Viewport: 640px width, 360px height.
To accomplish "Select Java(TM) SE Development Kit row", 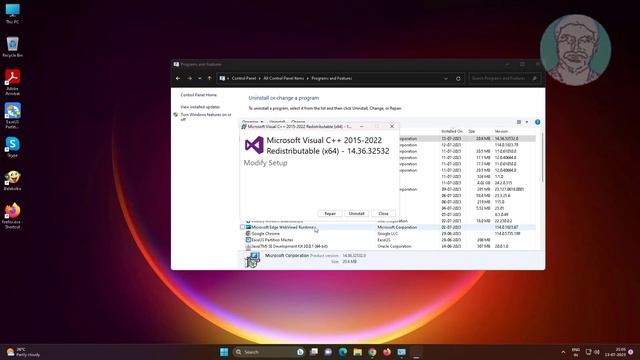I will click(388, 247).
